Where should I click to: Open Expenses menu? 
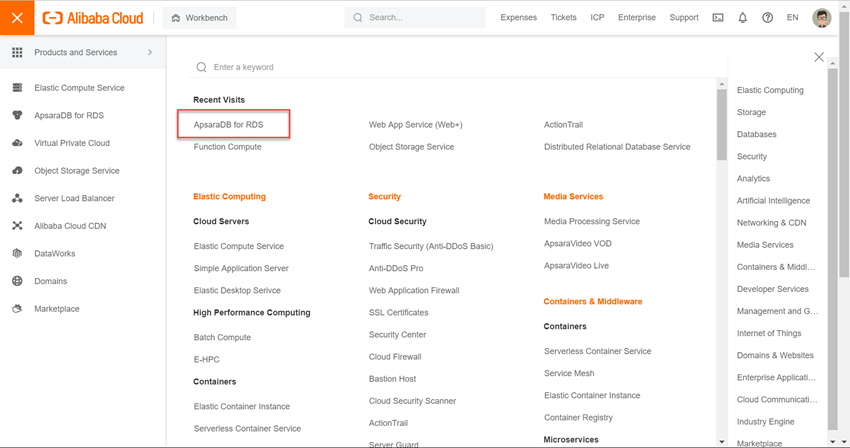pyautogui.click(x=518, y=17)
